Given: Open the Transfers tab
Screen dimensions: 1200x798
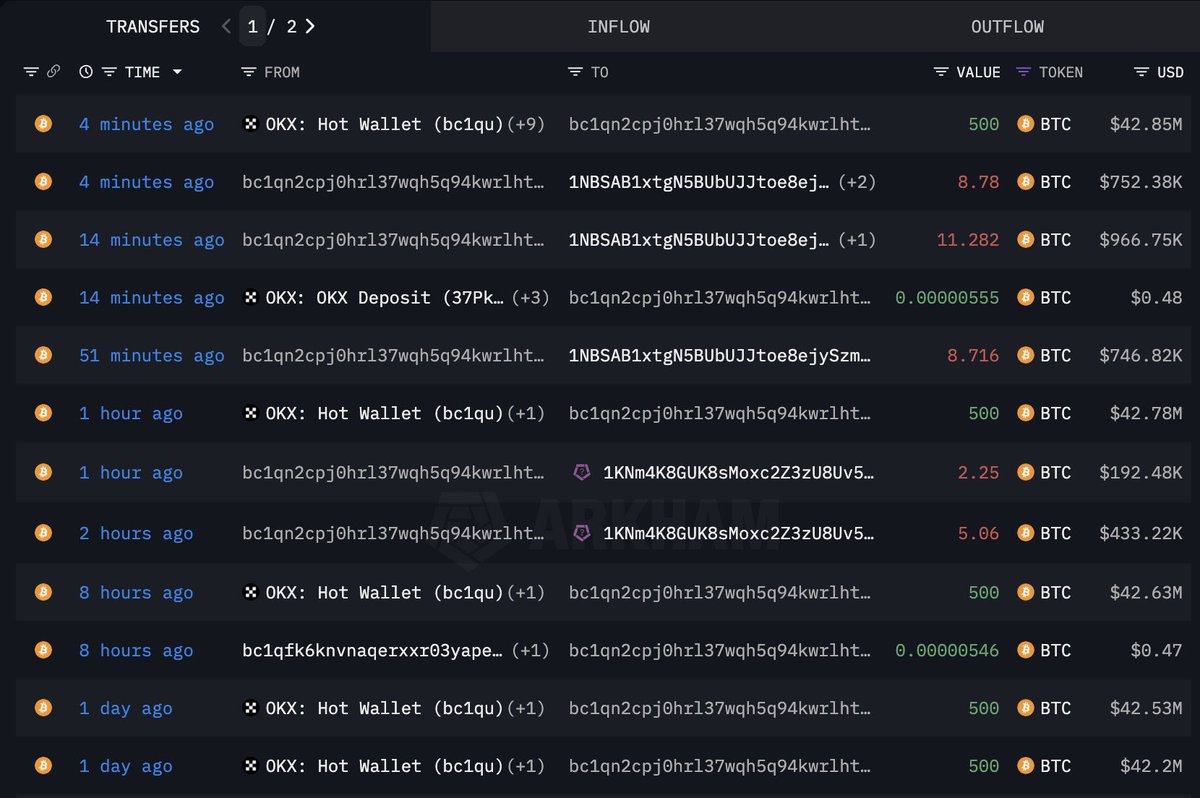Looking at the screenshot, I should pos(153,27).
